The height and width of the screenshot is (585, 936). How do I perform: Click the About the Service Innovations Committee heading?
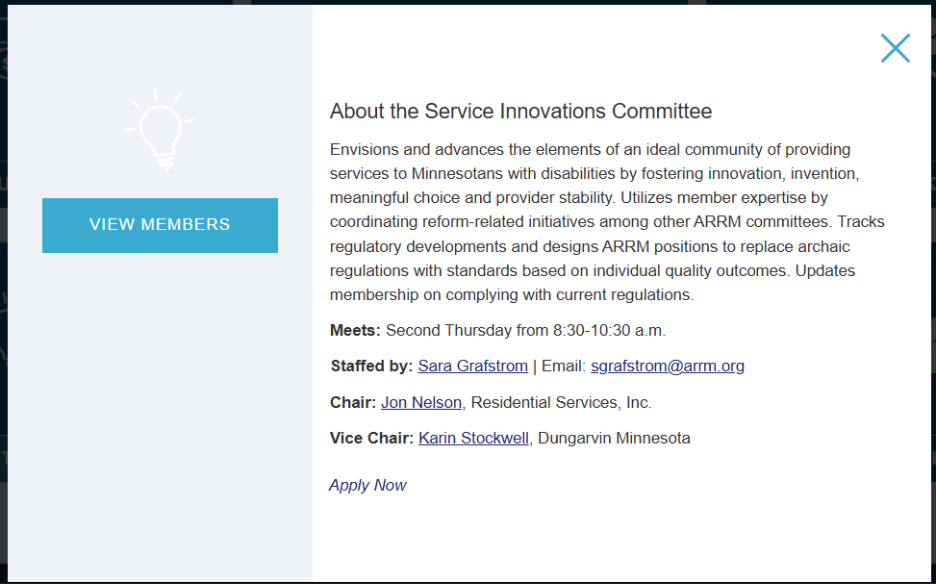(521, 111)
